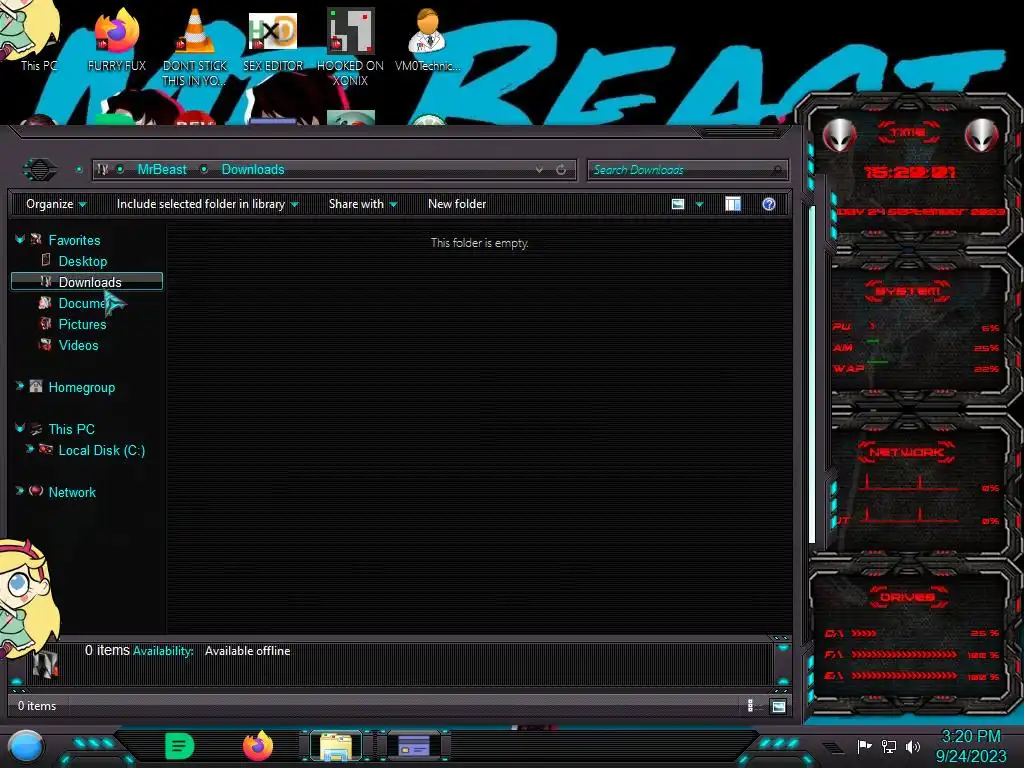Select Videos under Favorites
The image size is (1024, 768).
click(78, 345)
